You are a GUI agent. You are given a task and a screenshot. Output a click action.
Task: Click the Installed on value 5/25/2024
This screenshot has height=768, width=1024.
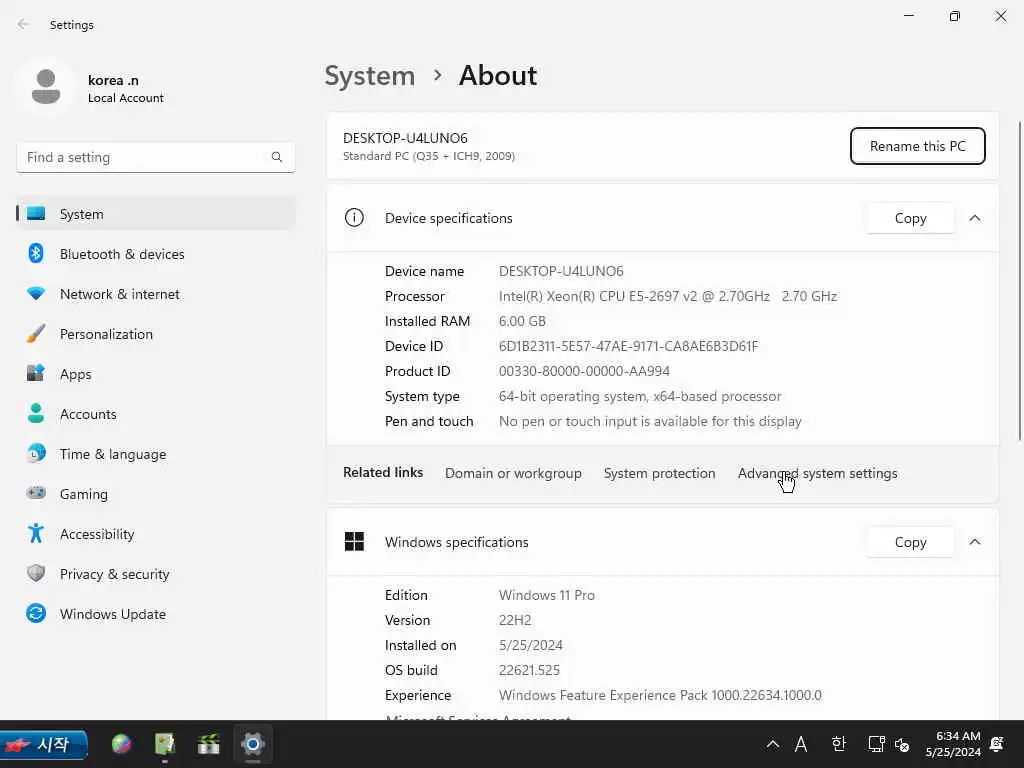(x=530, y=645)
